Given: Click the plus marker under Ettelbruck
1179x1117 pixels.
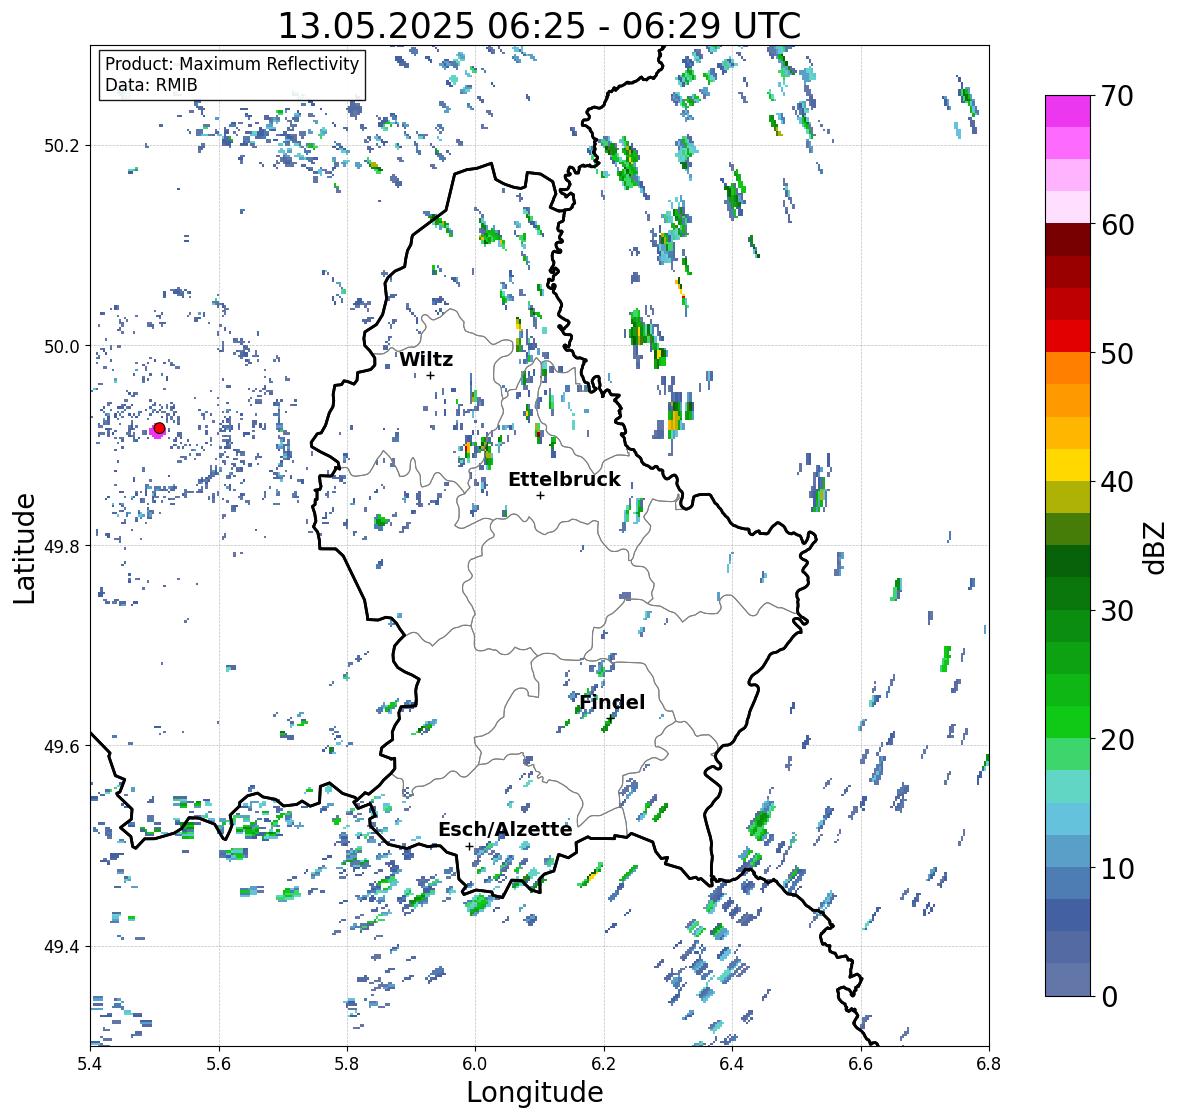Looking at the screenshot, I should click(540, 495).
